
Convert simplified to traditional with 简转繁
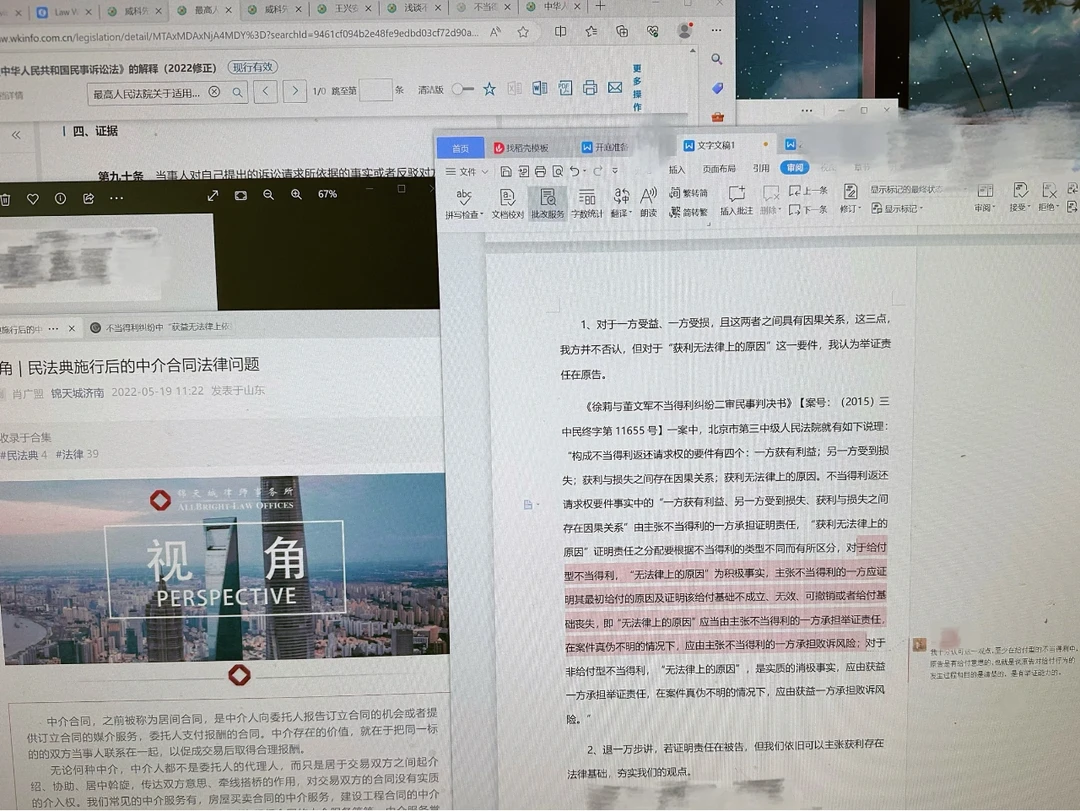tap(688, 212)
